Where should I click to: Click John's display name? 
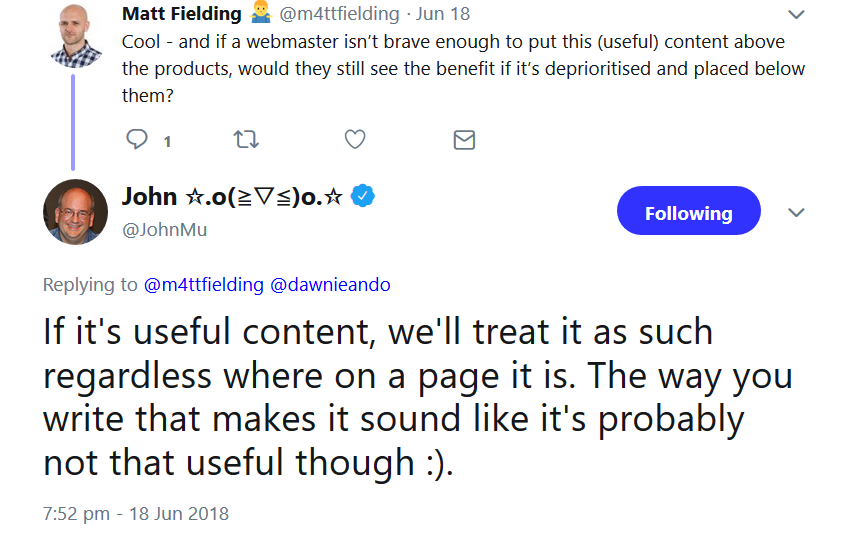[232, 197]
